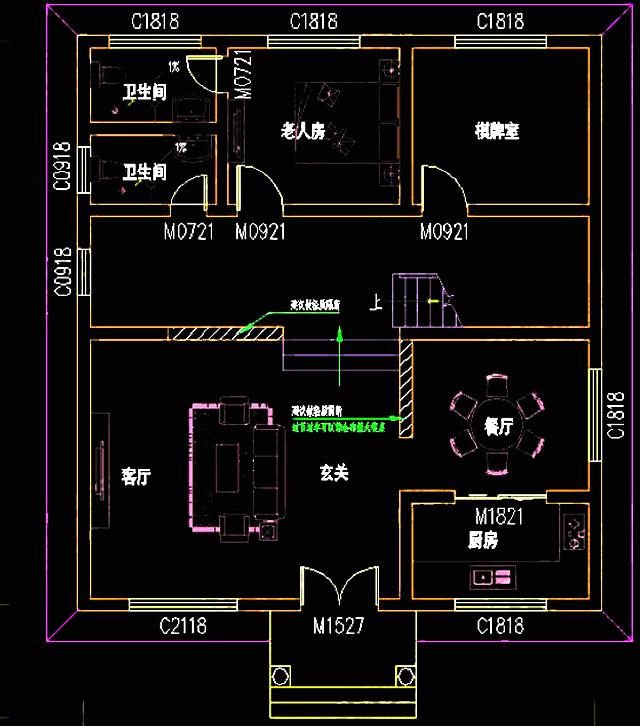Click the 棋牌室 room label

click(x=496, y=131)
